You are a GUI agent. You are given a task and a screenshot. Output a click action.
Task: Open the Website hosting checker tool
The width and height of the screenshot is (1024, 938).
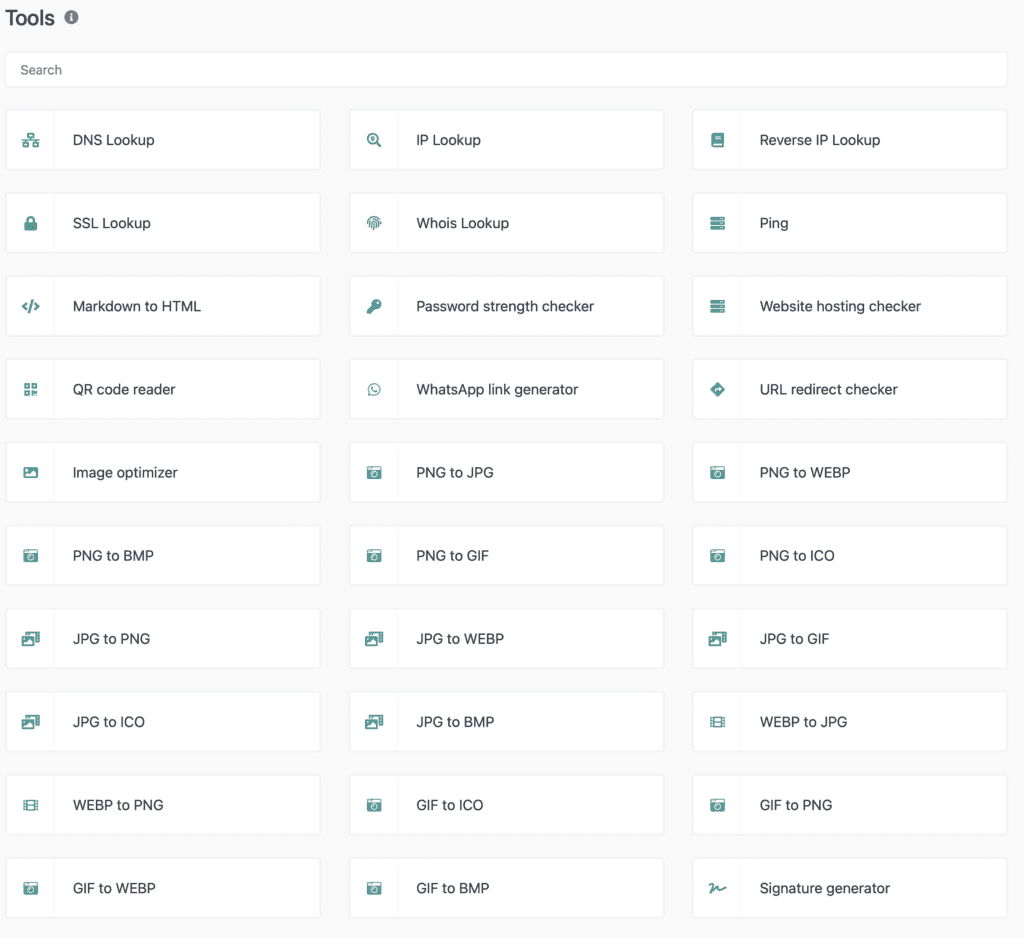pyautogui.click(x=839, y=306)
